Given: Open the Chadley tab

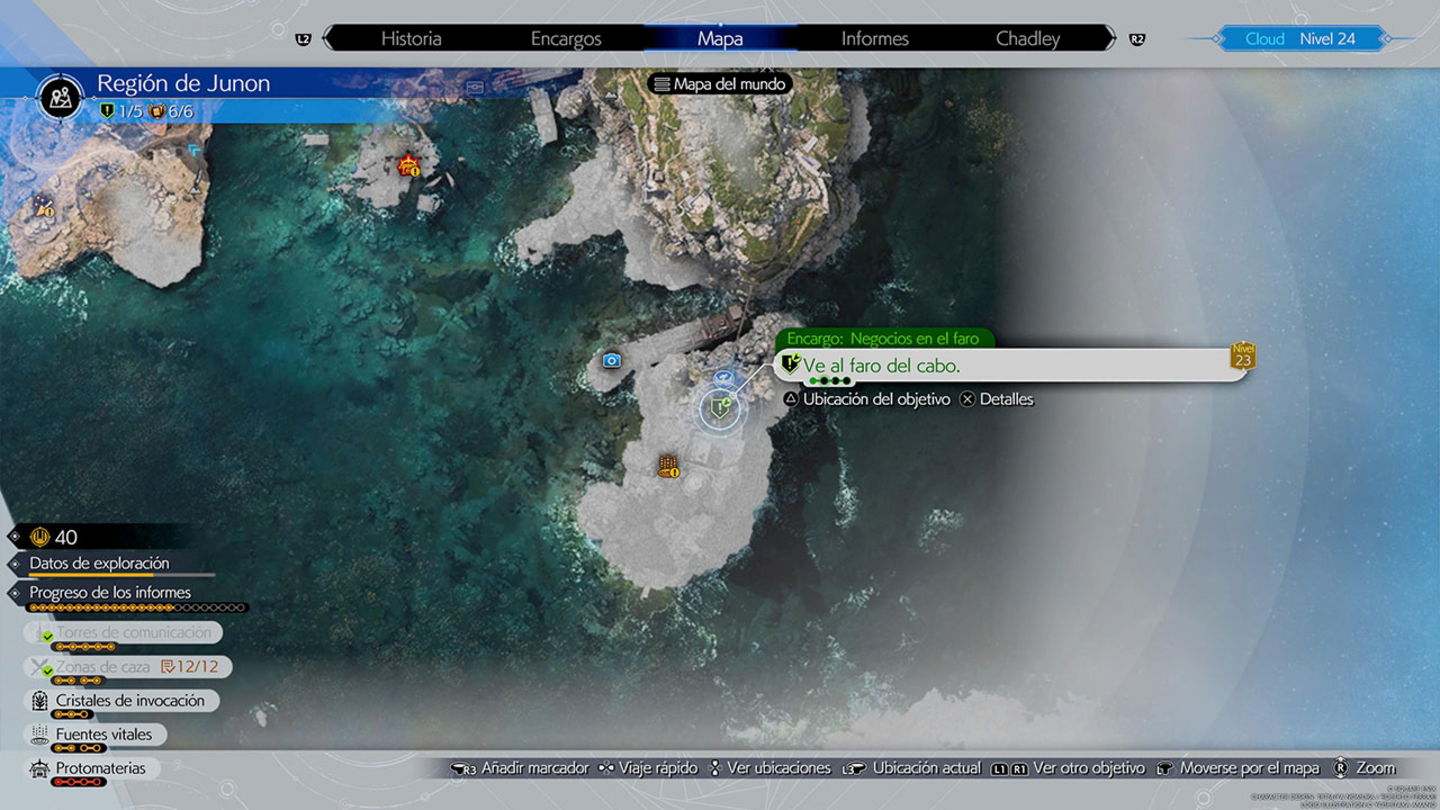Looking at the screenshot, I should coord(1028,39).
